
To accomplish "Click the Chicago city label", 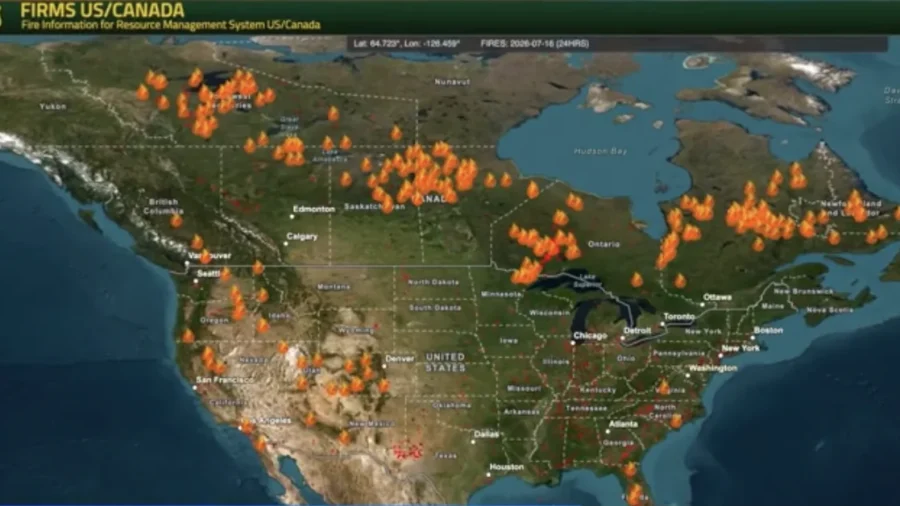I will (590, 336).
